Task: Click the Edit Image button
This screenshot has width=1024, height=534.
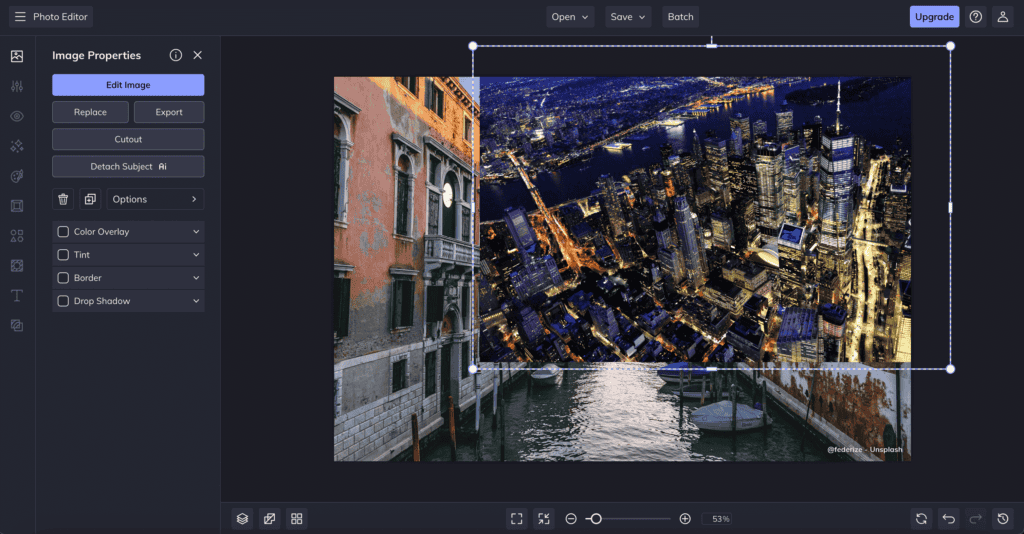Action: pos(128,85)
